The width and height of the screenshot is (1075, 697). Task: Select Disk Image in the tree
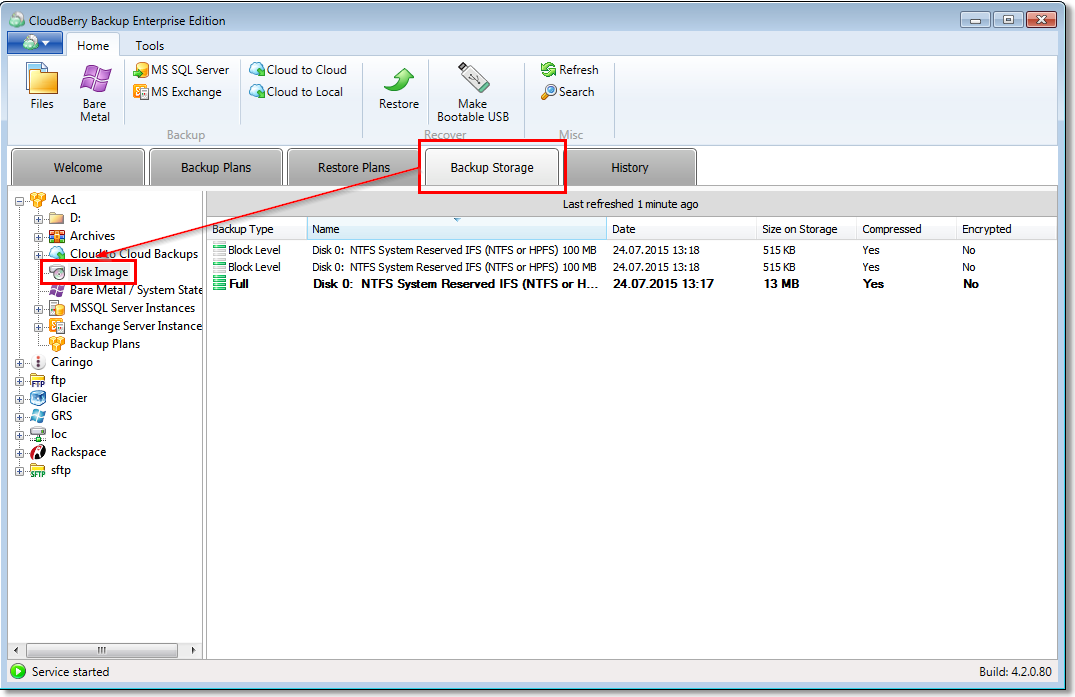(x=99, y=272)
